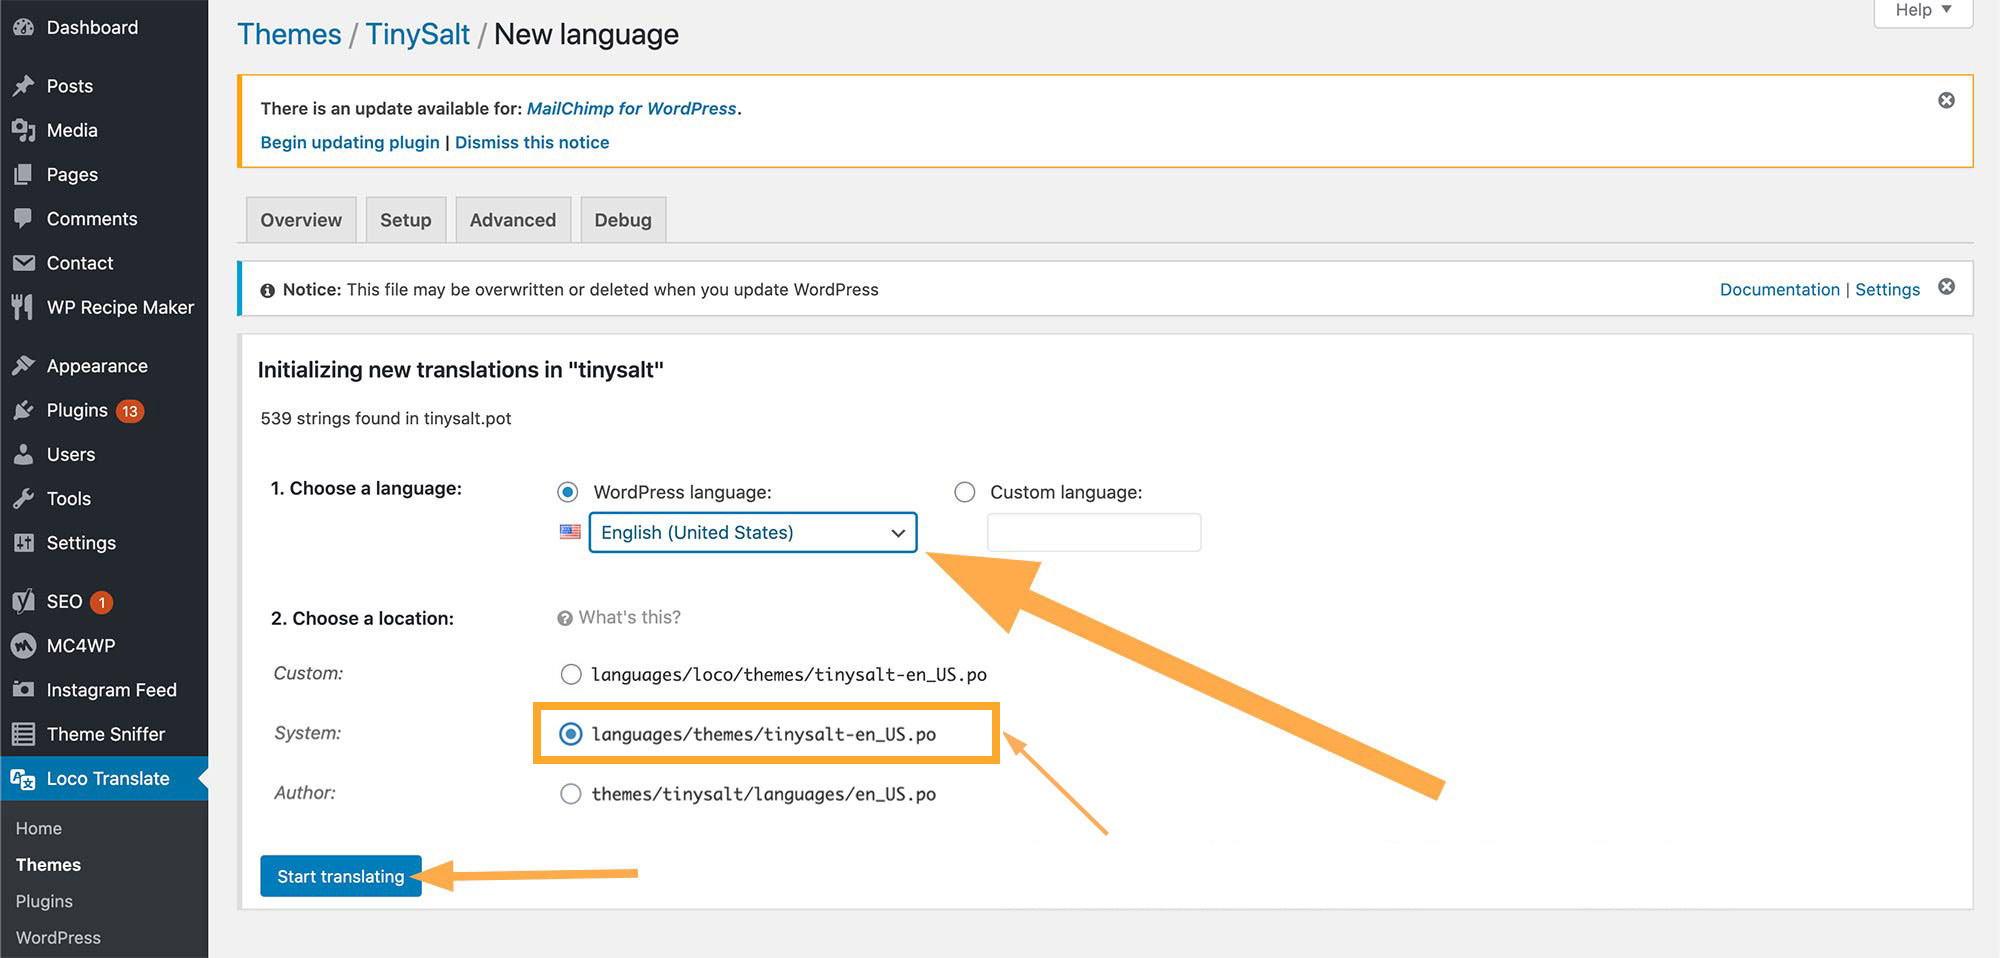
Task: Open the Appearance menu
Action: [97, 365]
